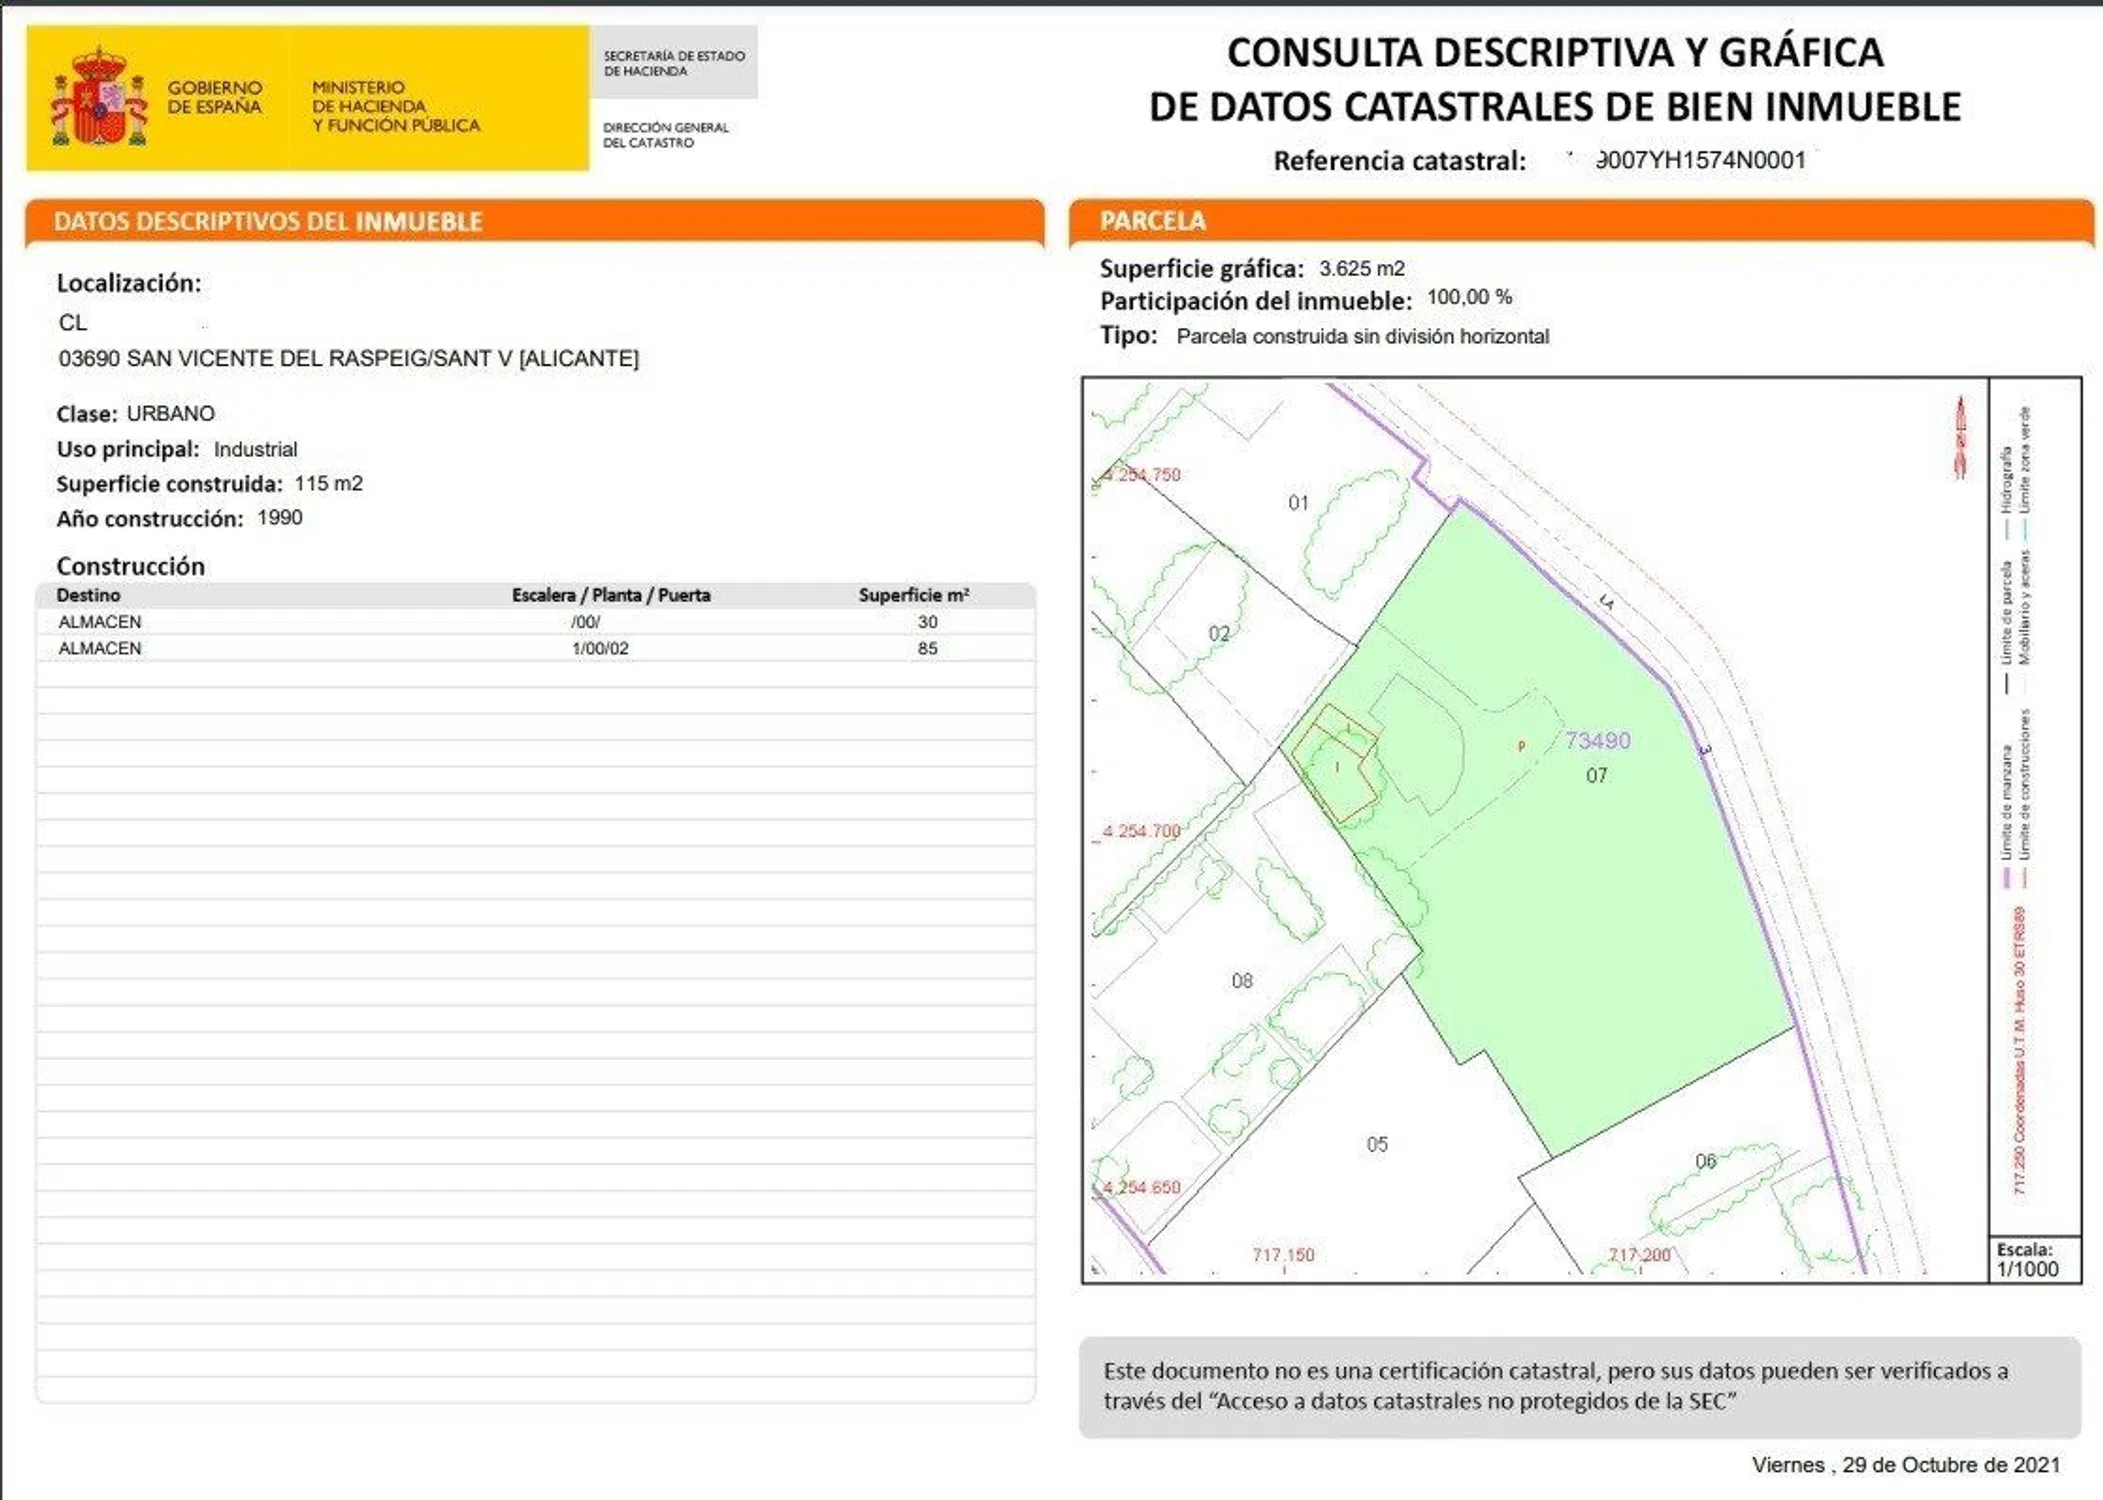
Task: Click the Superficie m² column header
Action: coord(913,595)
